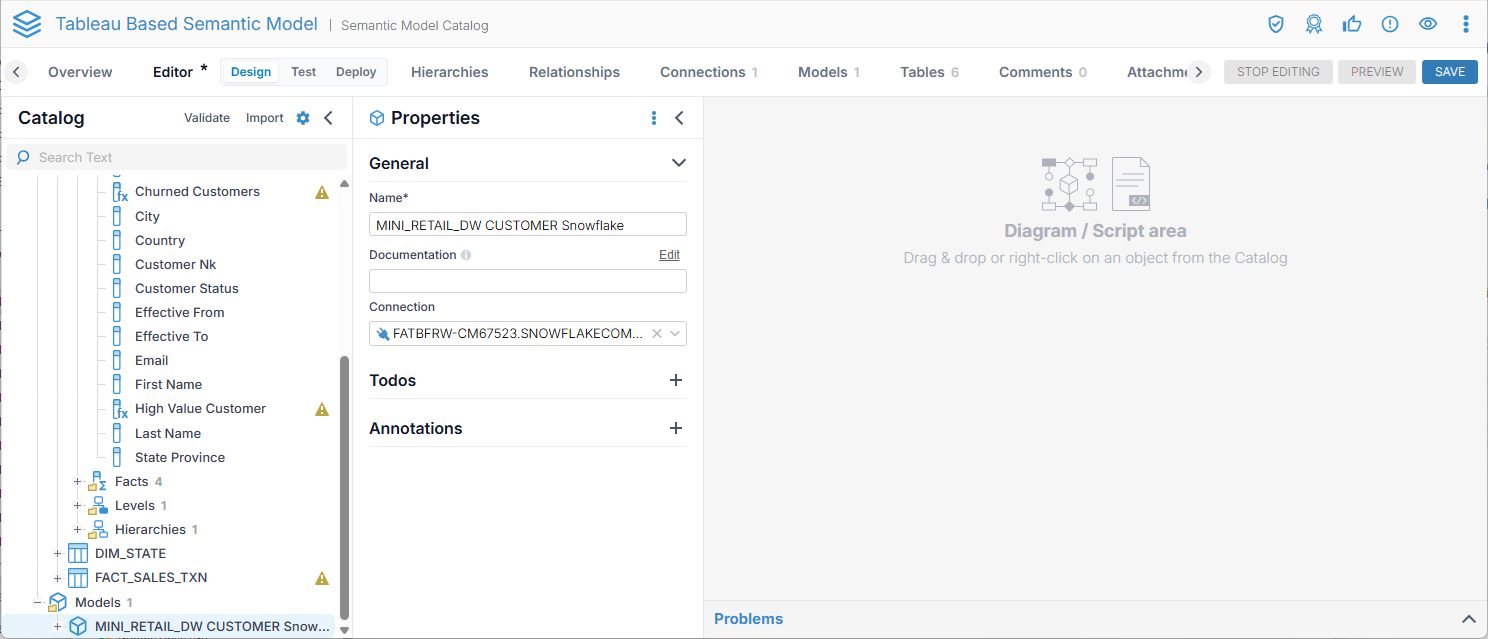Viewport: 1488px width, 639px height.
Task: Switch editor to Deploy mode
Action: pos(356,72)
